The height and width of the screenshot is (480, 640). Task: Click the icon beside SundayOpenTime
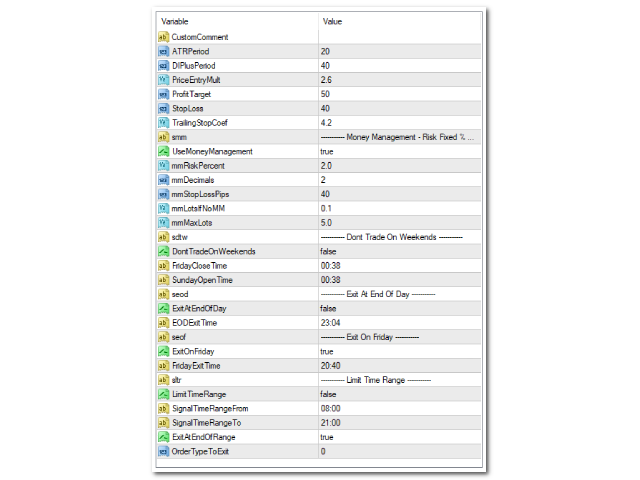[163, 280]
